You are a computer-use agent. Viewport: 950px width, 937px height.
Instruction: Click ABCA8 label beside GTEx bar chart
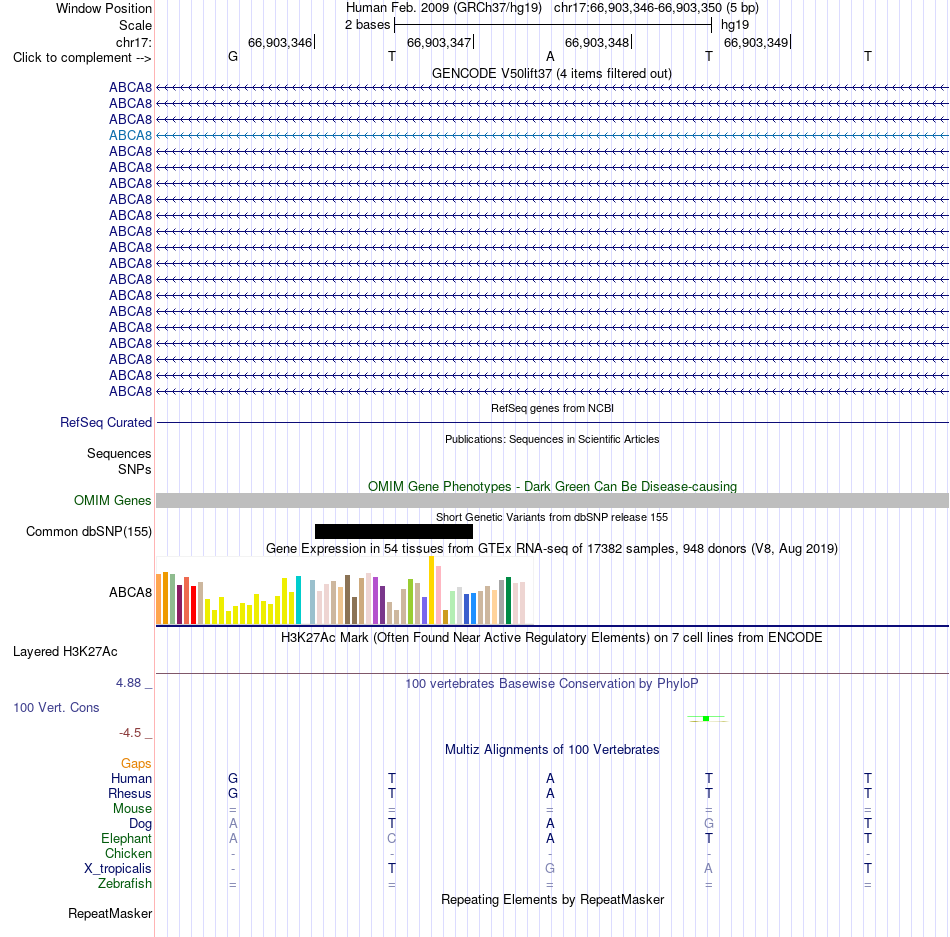130,592
